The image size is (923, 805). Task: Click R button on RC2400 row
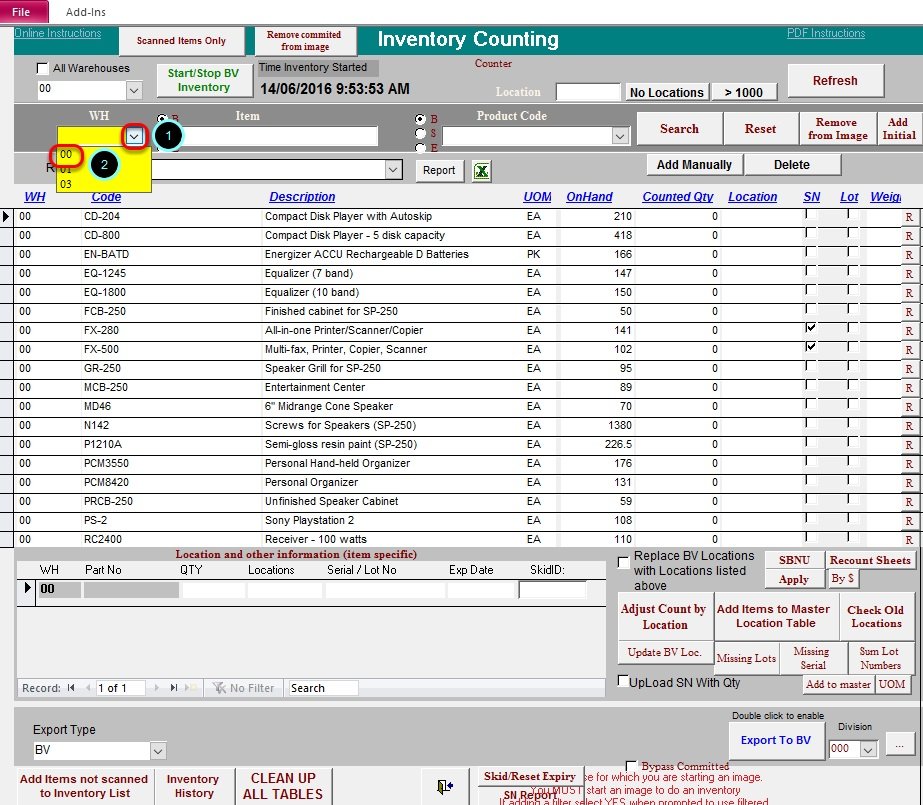(x=909, y=540)
